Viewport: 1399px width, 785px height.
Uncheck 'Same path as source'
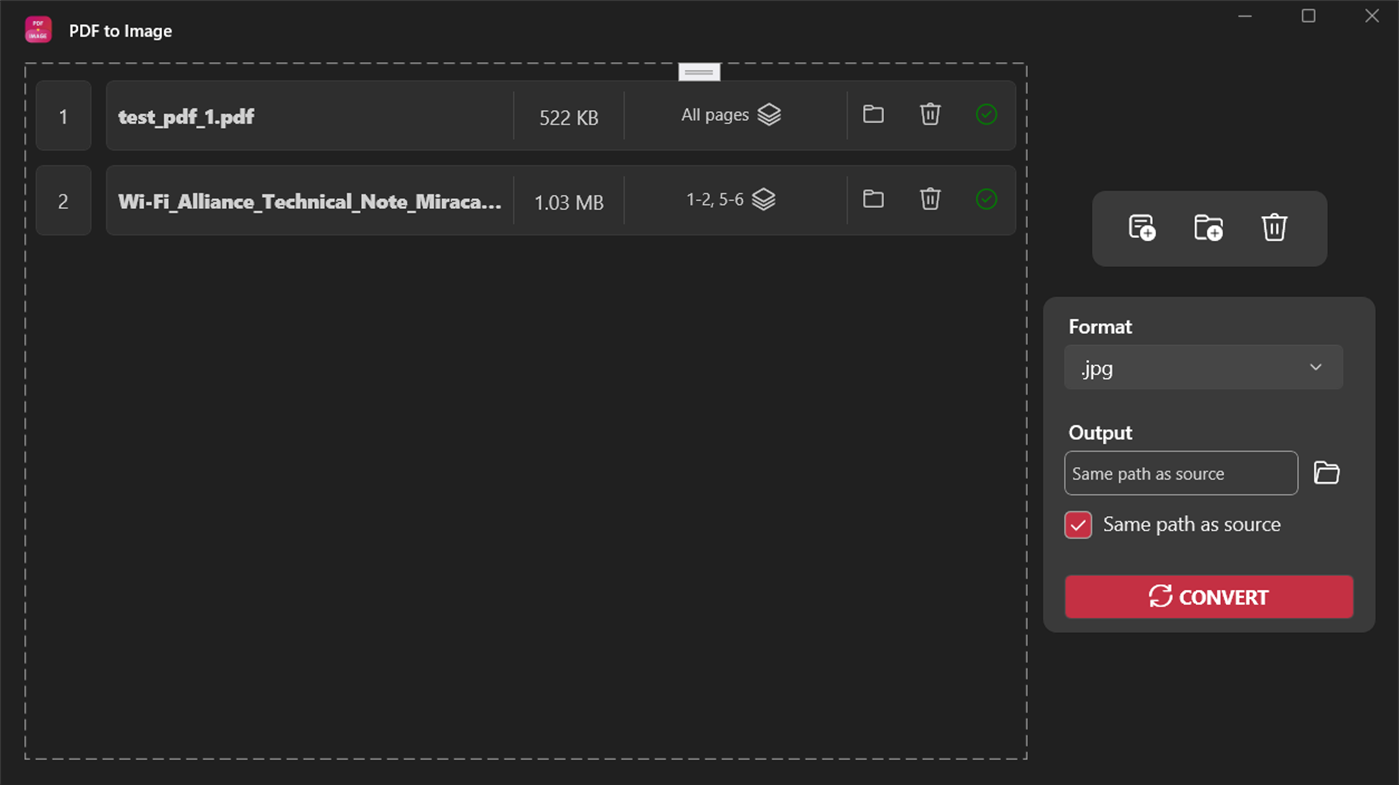(x=1077, y=524)
